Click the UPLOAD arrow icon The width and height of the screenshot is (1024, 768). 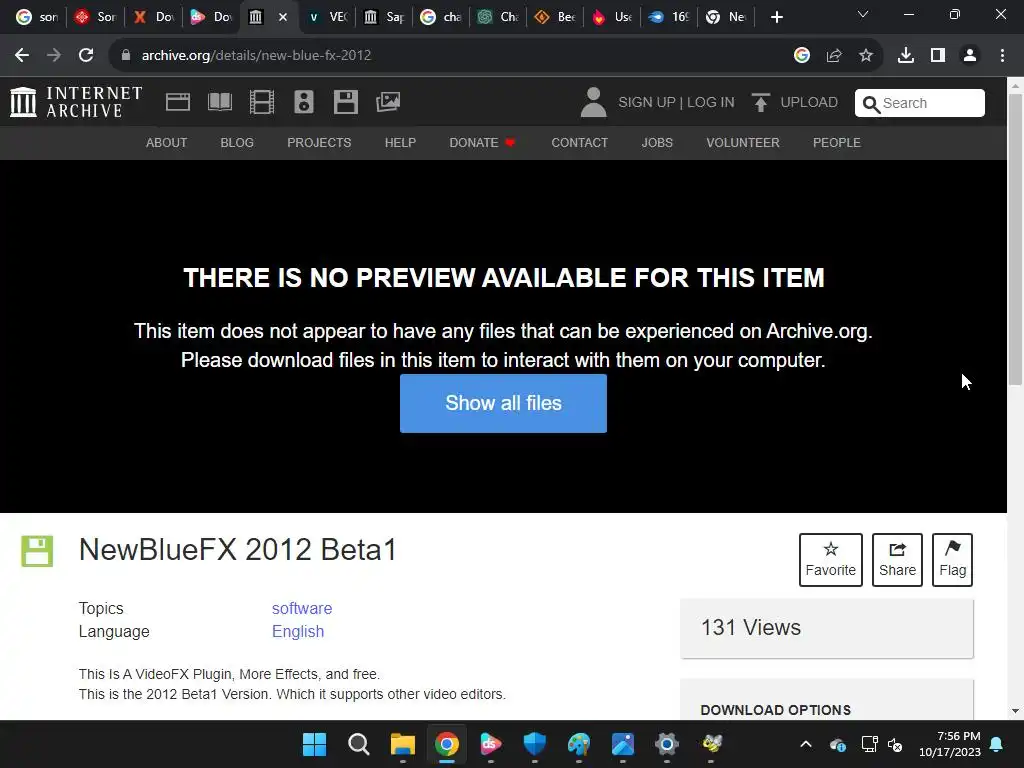coord(760,103)
